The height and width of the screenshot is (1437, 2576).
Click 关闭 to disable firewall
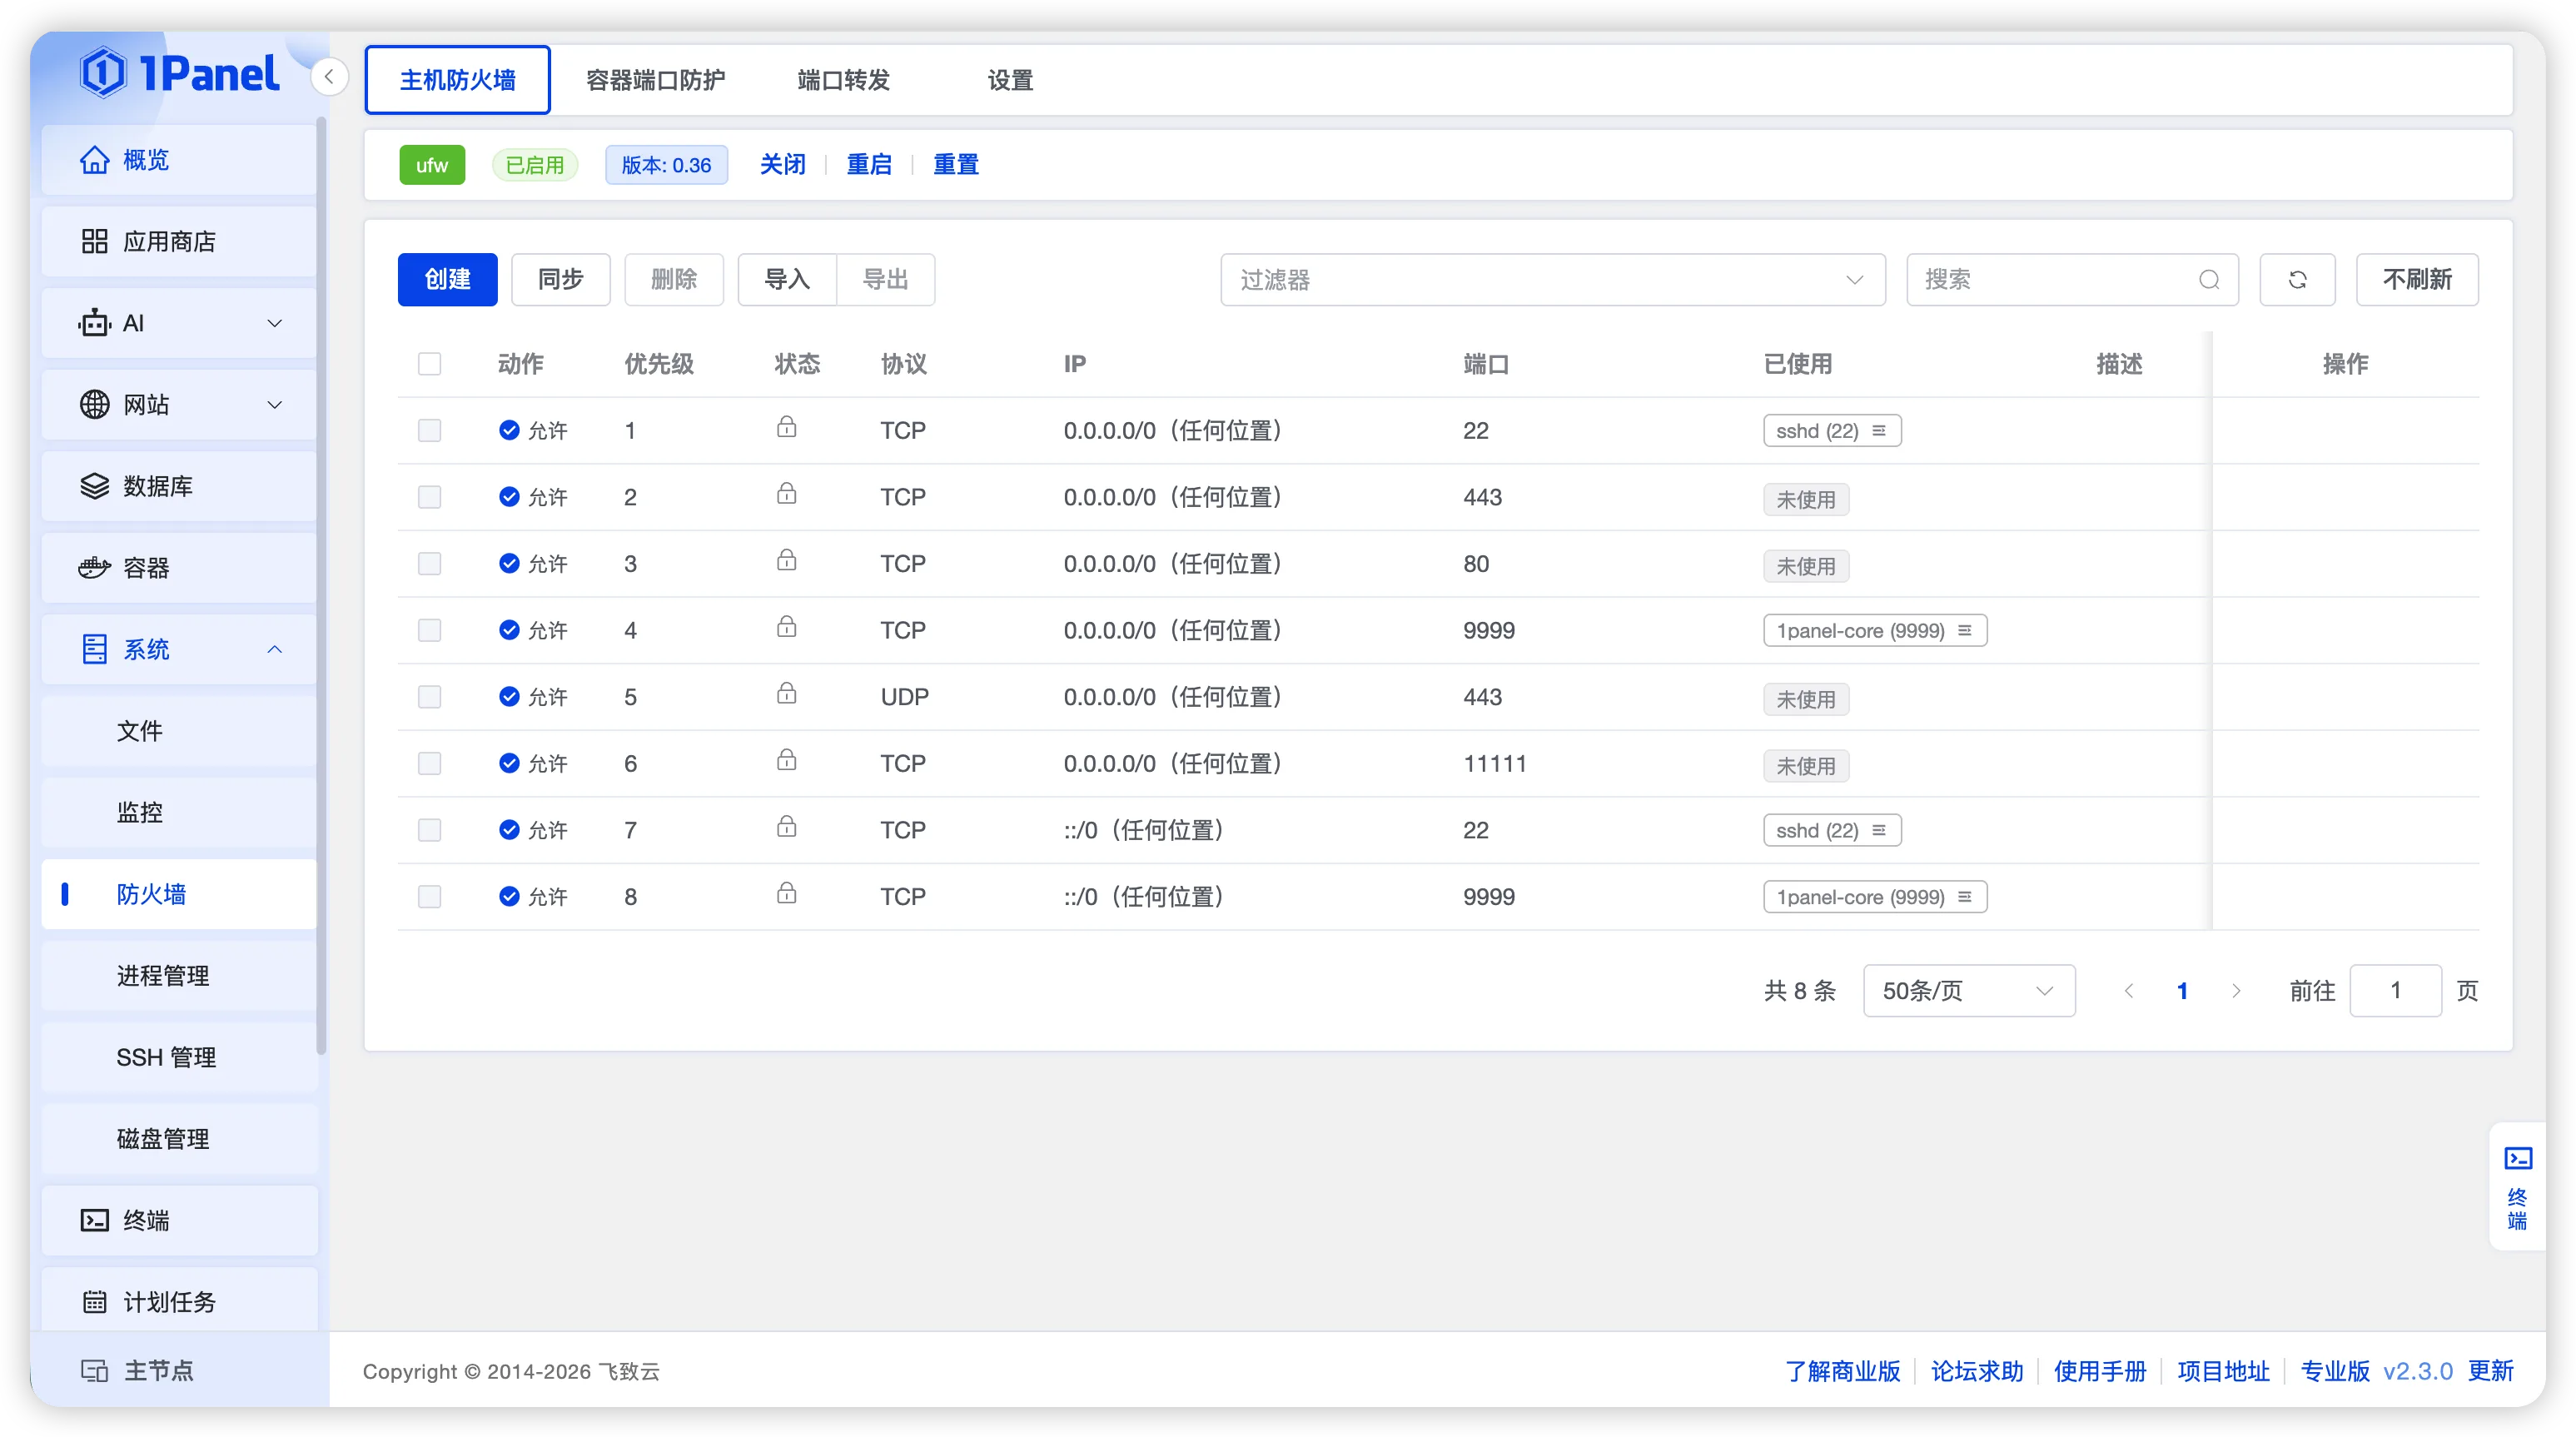[782, 164]
